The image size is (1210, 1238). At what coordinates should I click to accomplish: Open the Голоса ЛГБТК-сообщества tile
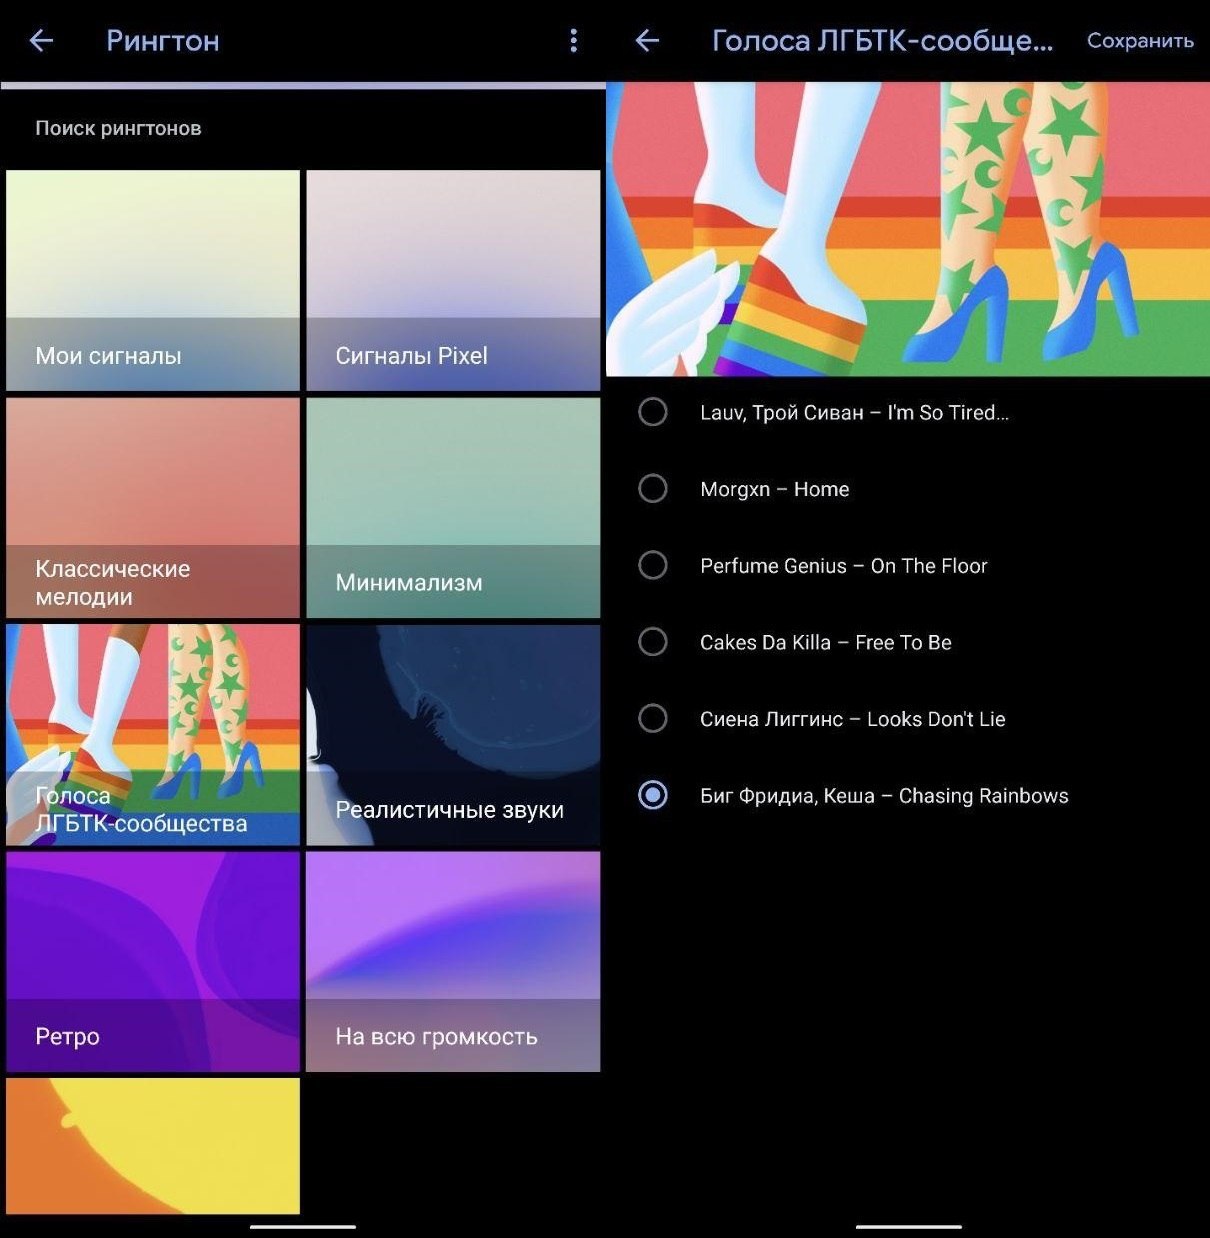pyautogui.click(x=153, y=734)
